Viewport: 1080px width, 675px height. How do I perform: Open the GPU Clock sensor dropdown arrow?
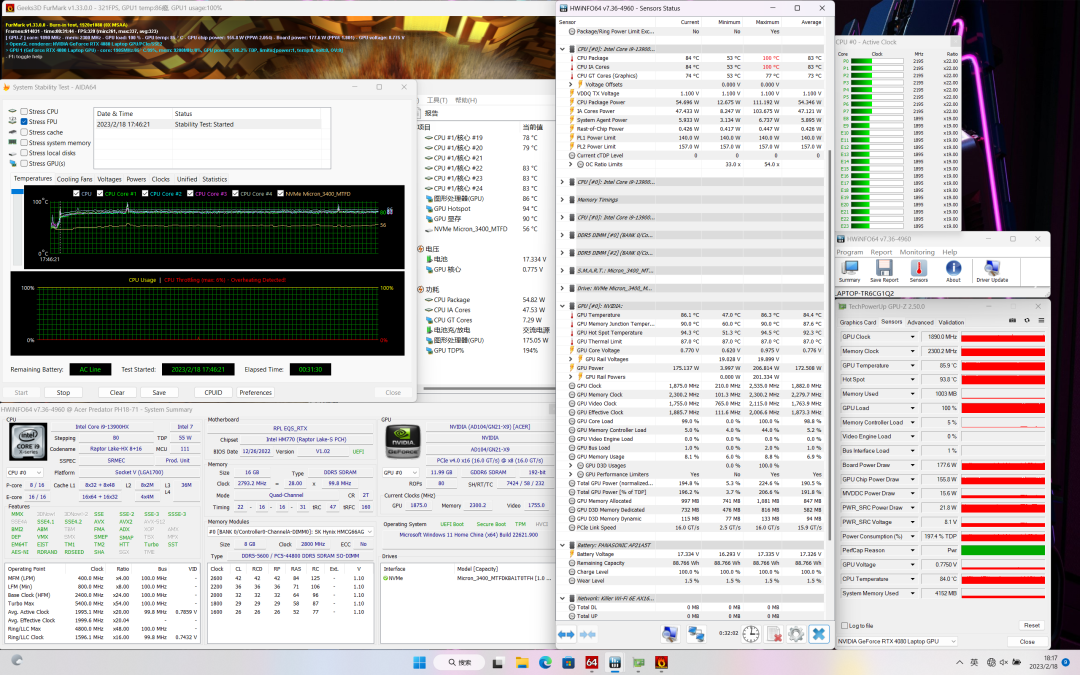912,338
